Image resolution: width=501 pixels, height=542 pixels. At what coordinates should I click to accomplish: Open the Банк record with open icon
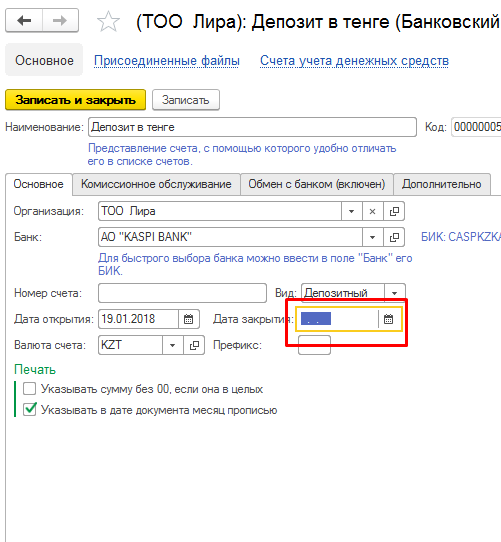pyautogui.click(x=394, y=237)
